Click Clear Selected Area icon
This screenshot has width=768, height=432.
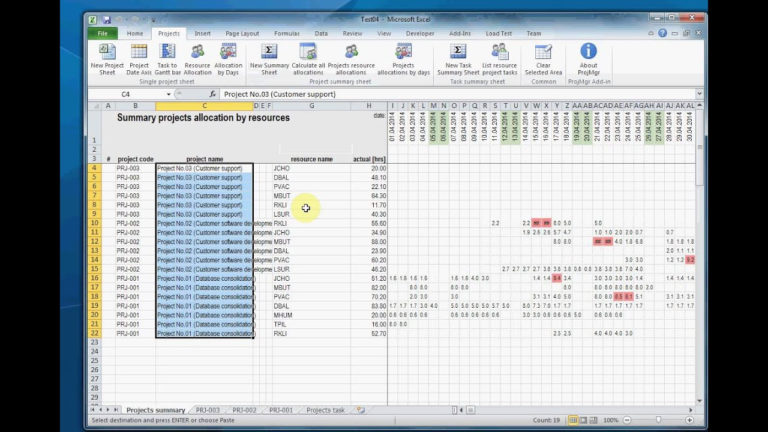(543, 58)
